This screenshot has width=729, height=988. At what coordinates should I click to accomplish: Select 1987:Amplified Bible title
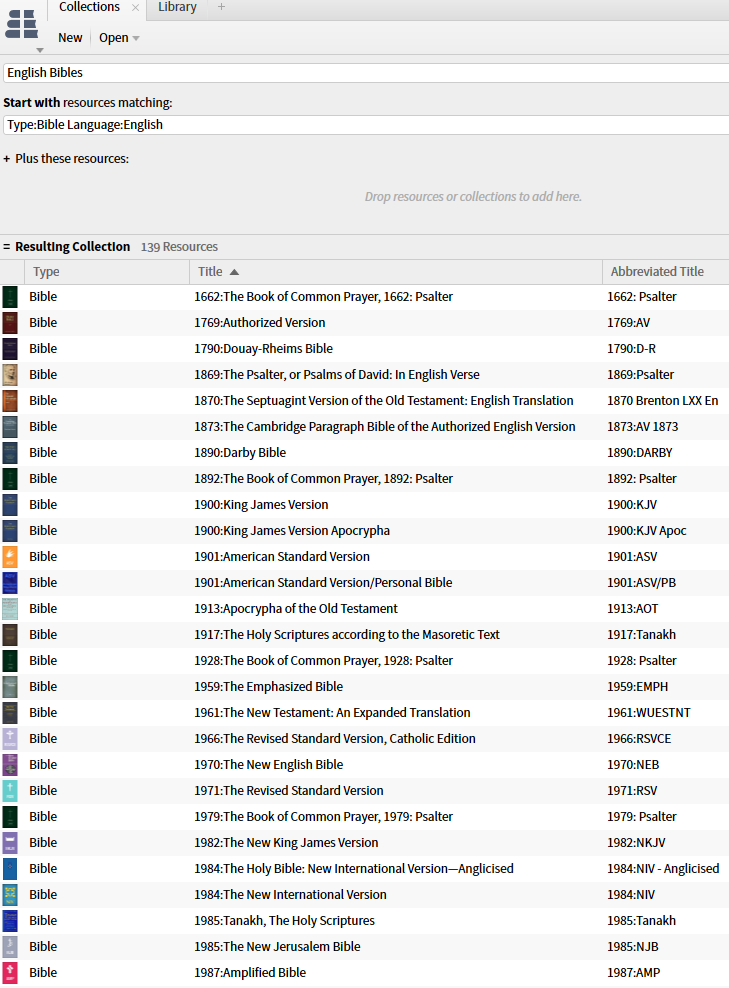click(250, 972)
